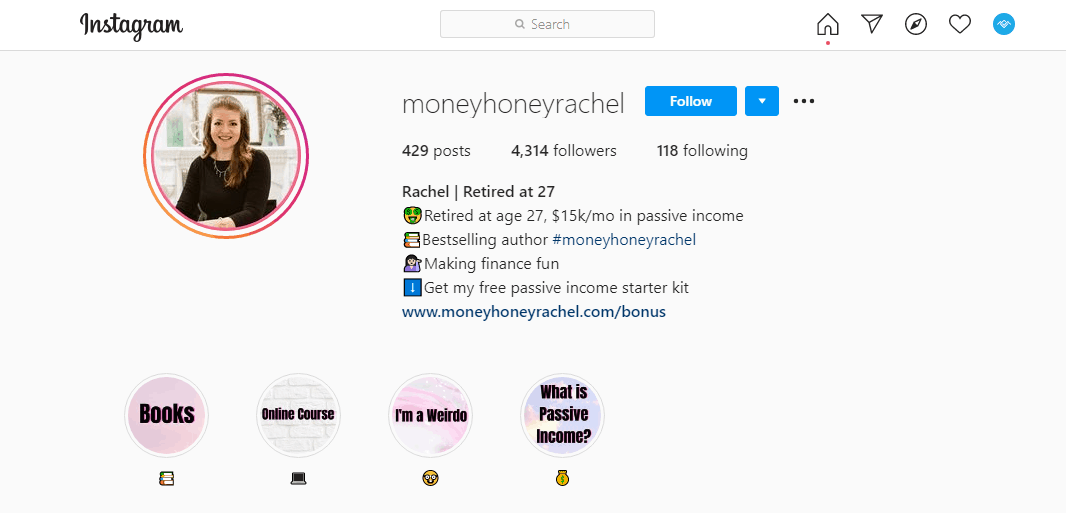Open direct messages paper plane icon
The width and height of the screenshot is (1066, 513).
(872, 24)
